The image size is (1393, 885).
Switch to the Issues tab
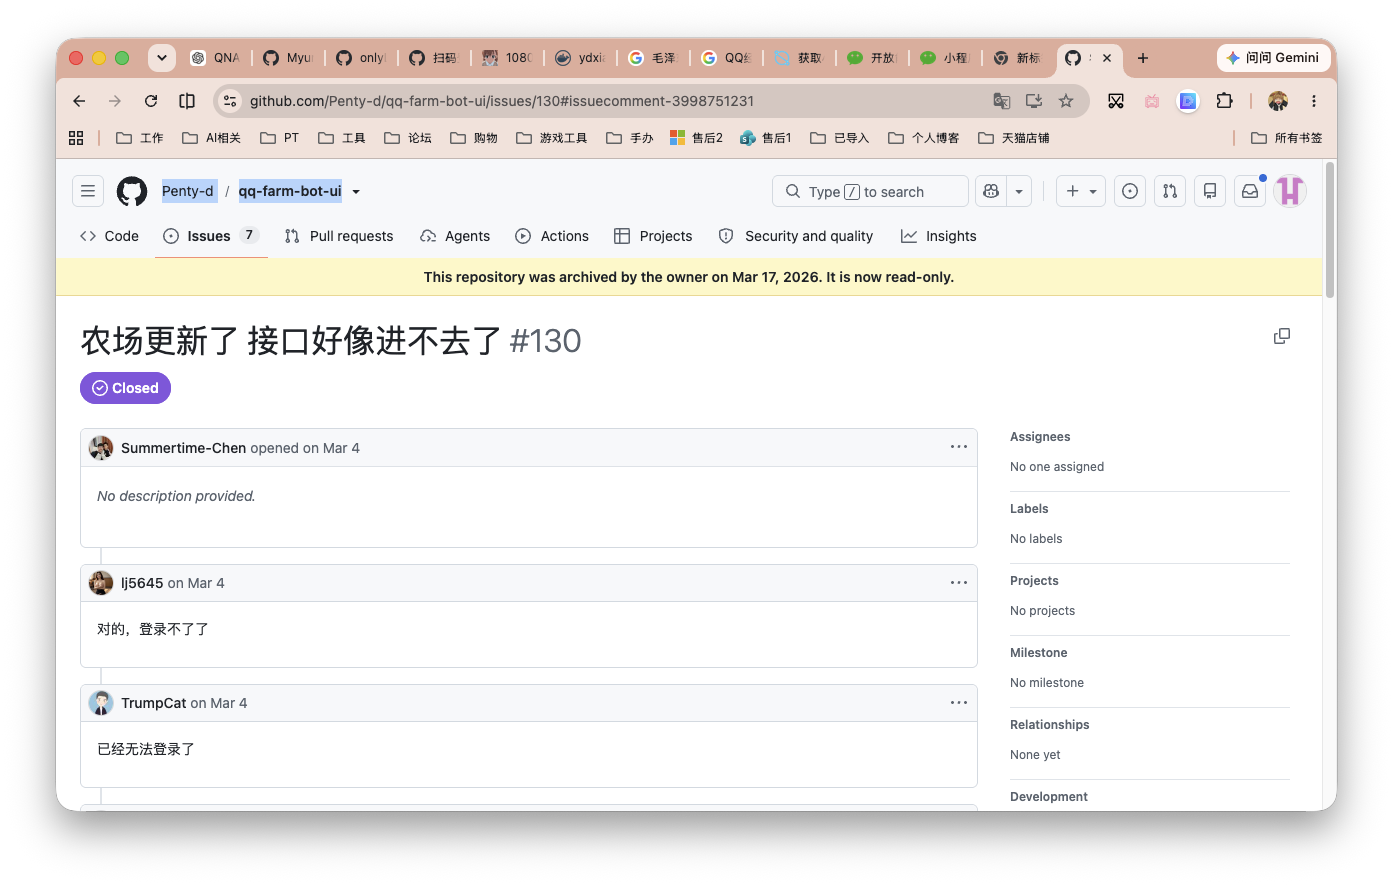[211, 236]
